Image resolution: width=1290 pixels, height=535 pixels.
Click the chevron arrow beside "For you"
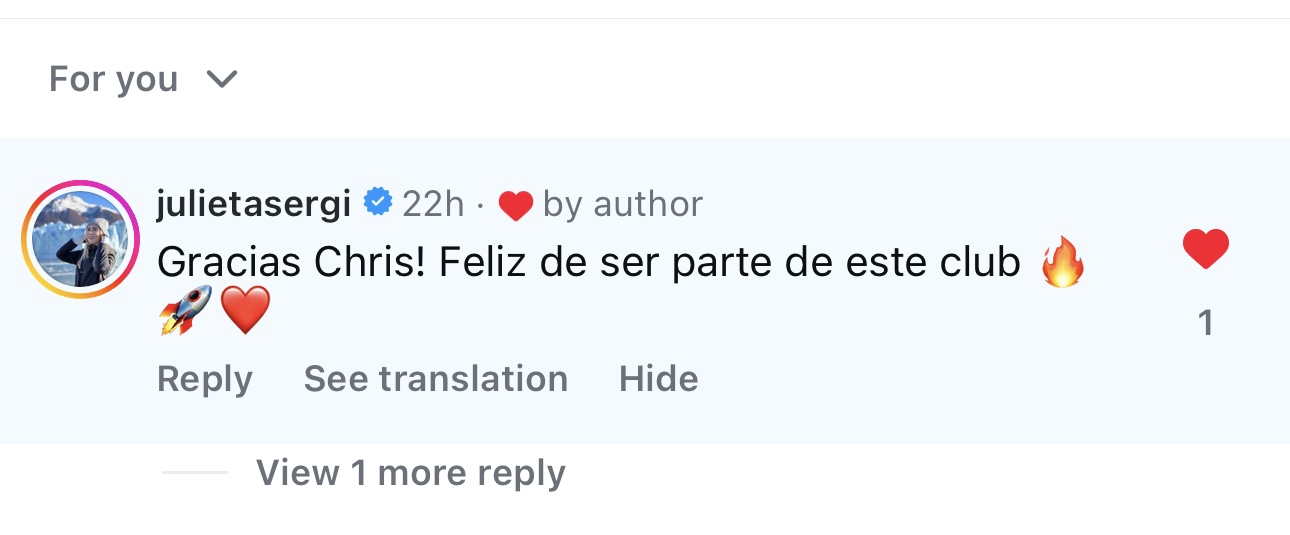221,79
